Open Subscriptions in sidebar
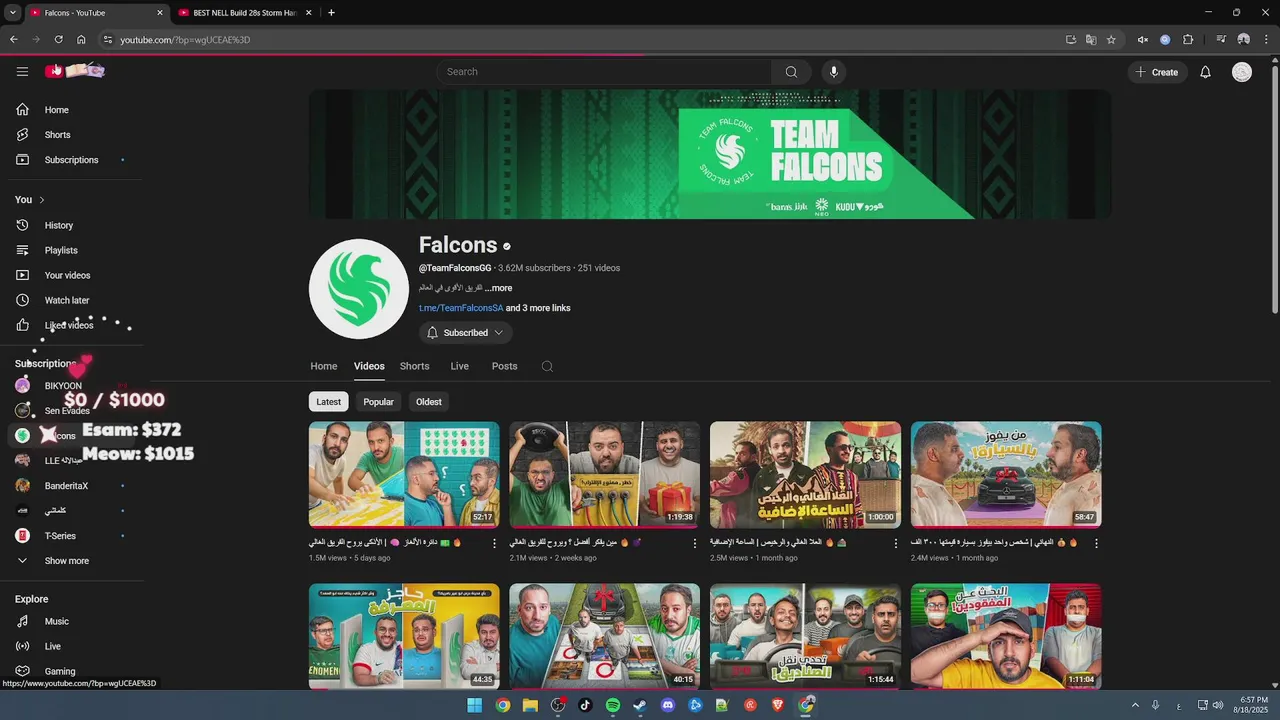1280x720 pixels. pos(71,160)
